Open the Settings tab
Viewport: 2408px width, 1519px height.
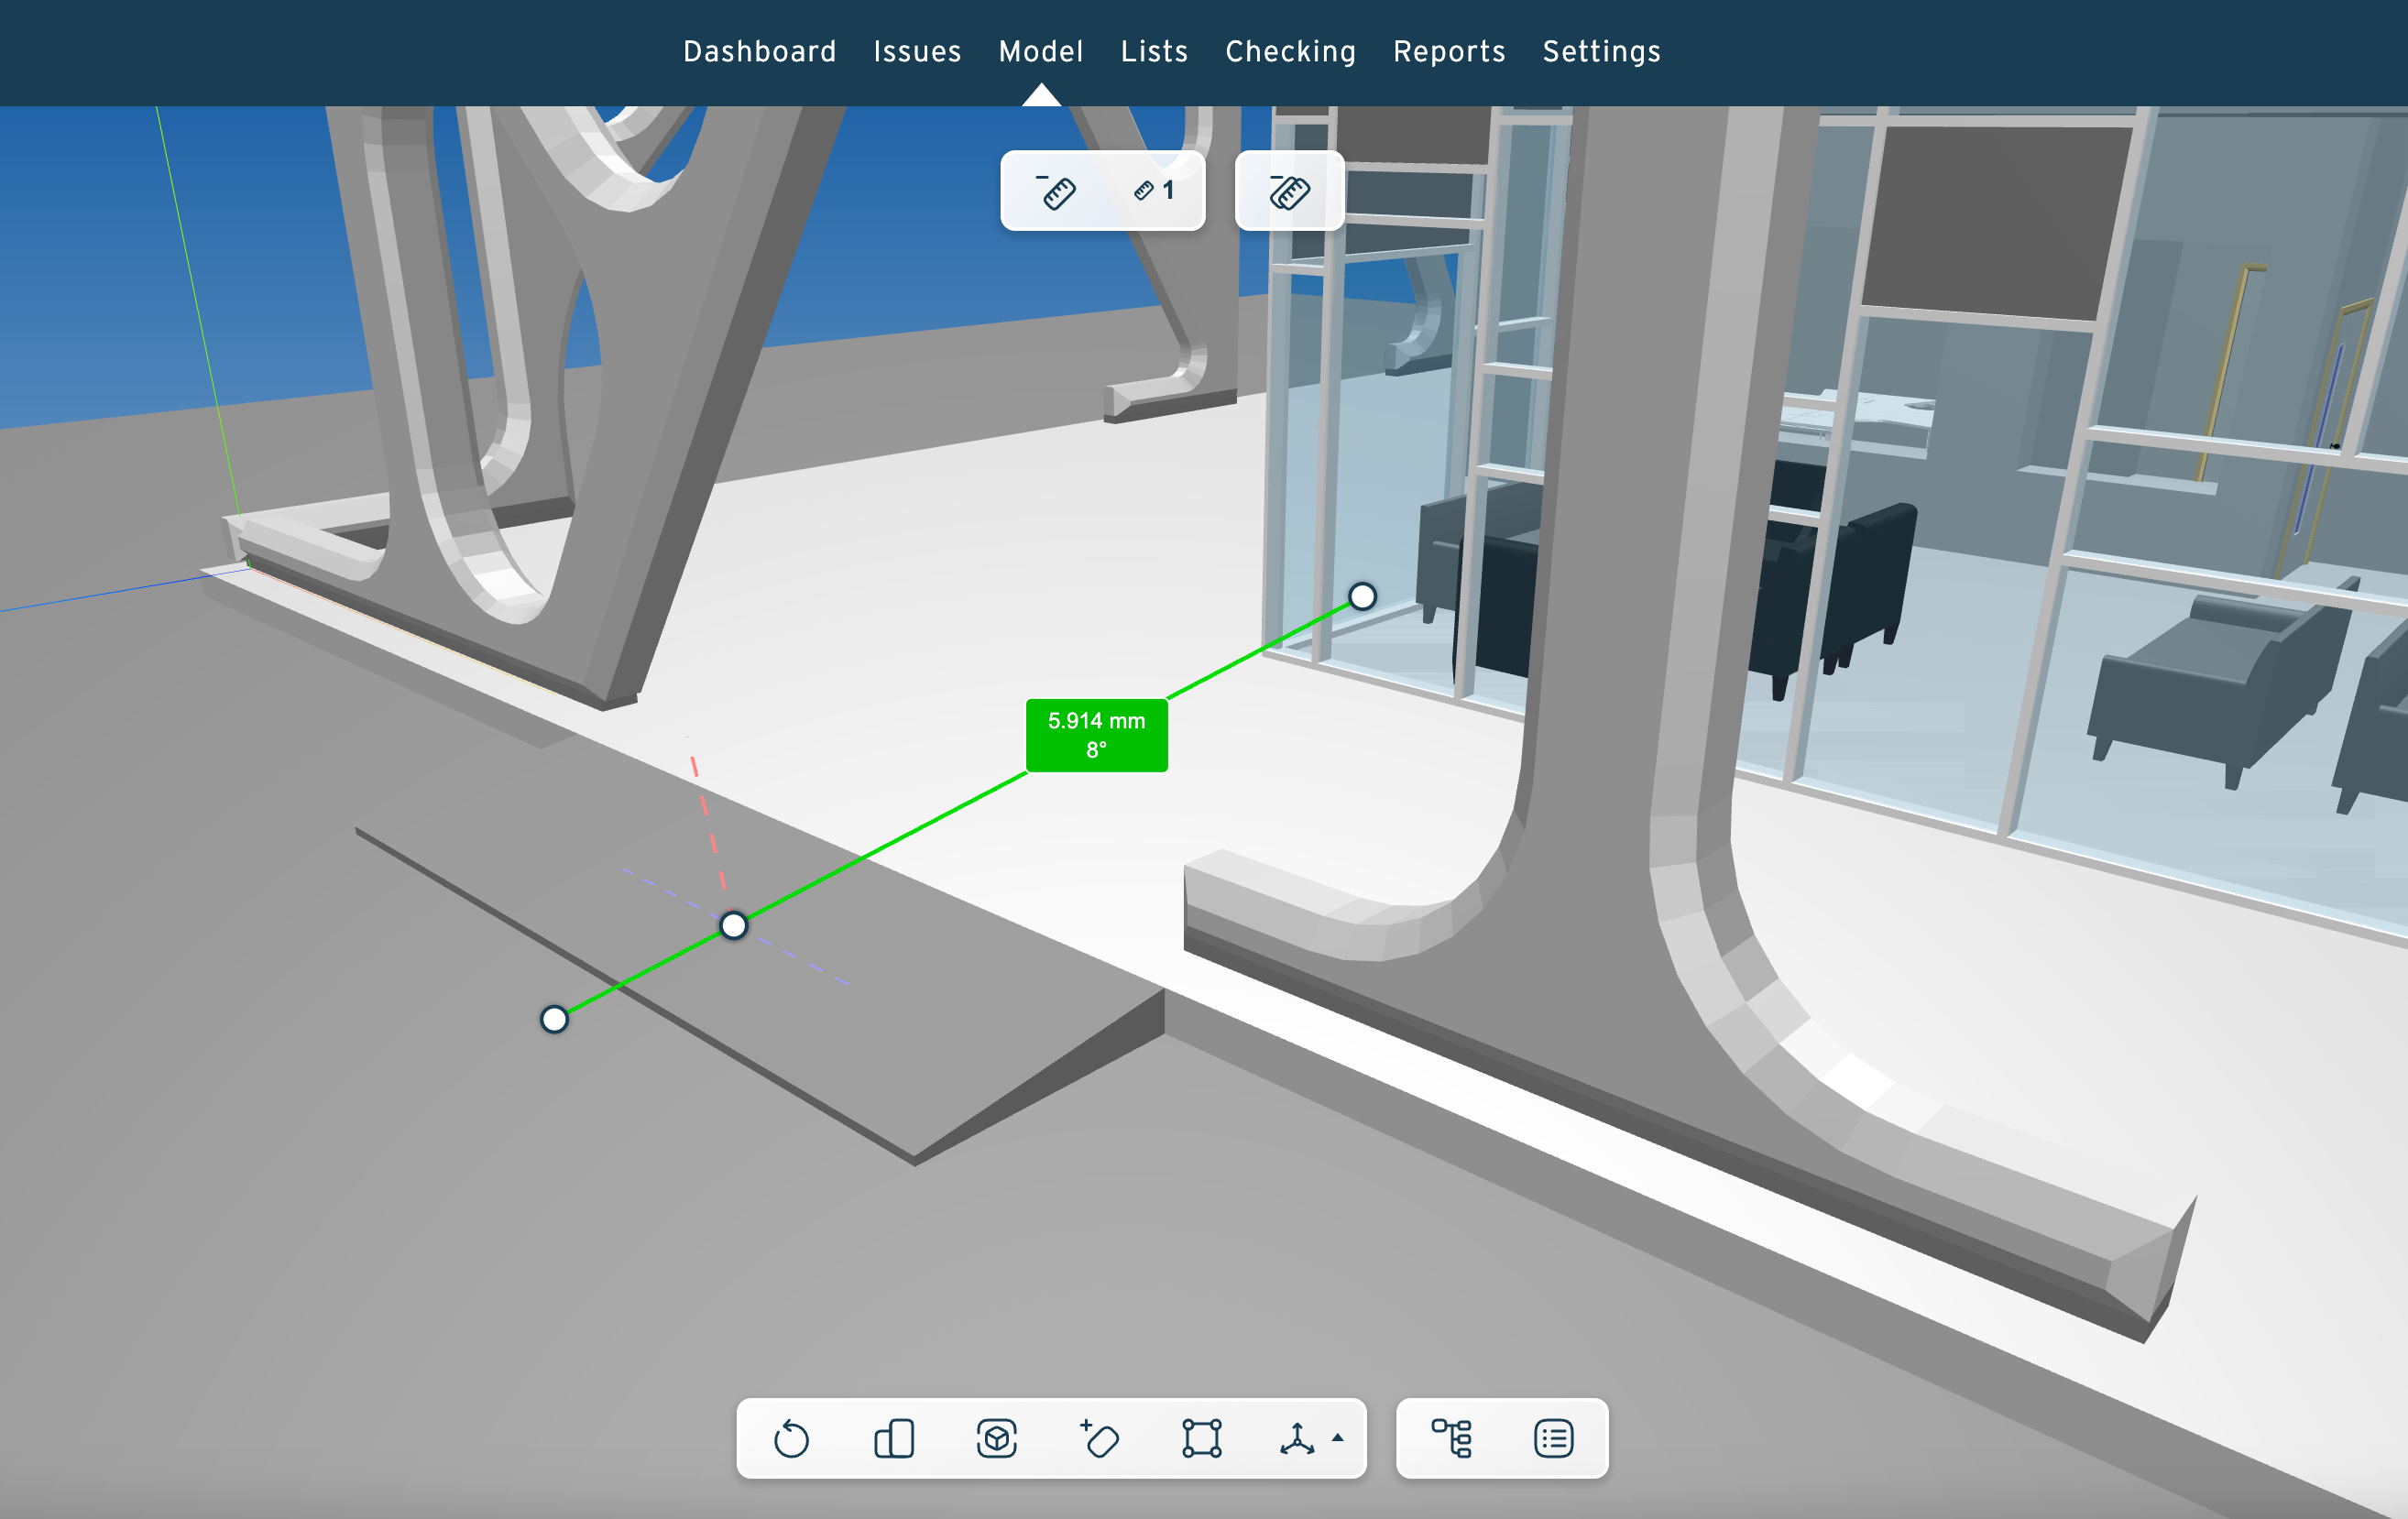click(1601, 51)
